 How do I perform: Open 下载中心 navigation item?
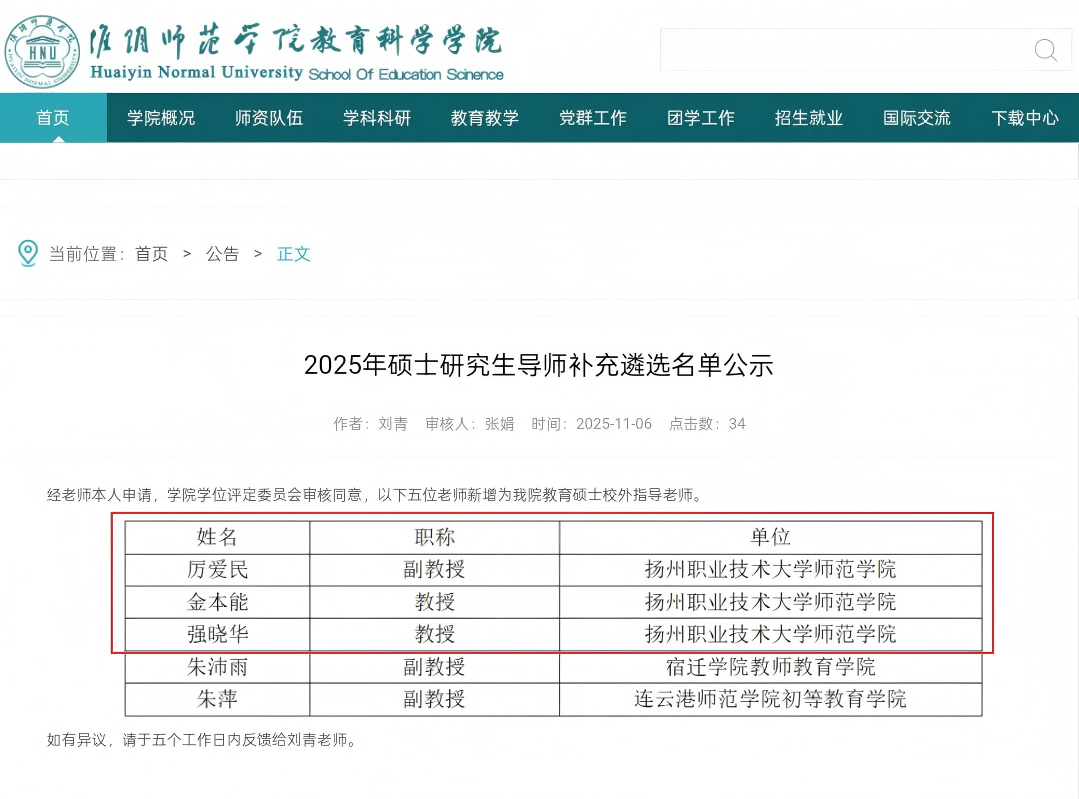tap(1025, 118)
